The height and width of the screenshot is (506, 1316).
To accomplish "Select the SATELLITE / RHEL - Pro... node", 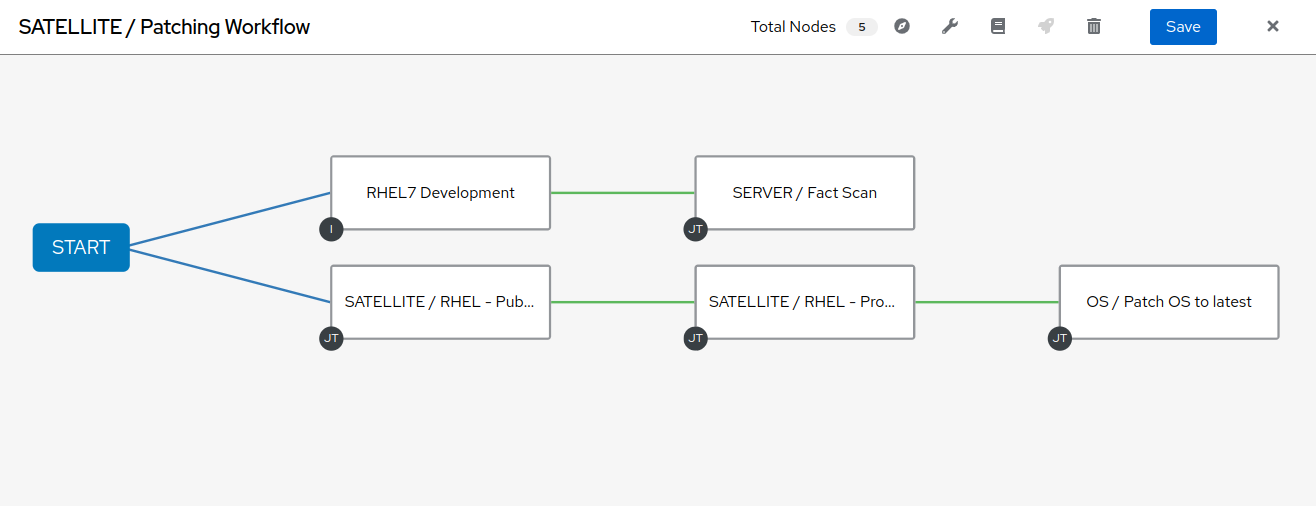I will point(805,302).
